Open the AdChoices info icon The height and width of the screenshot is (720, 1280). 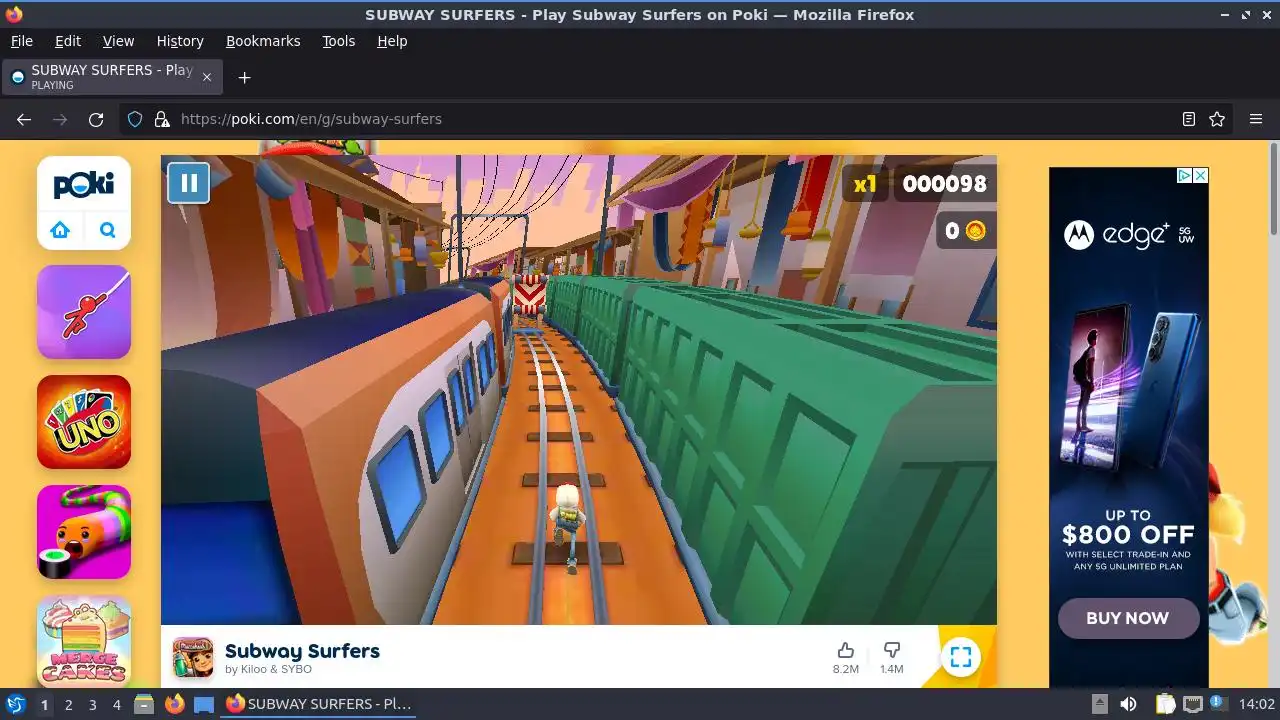[1184, 175]
